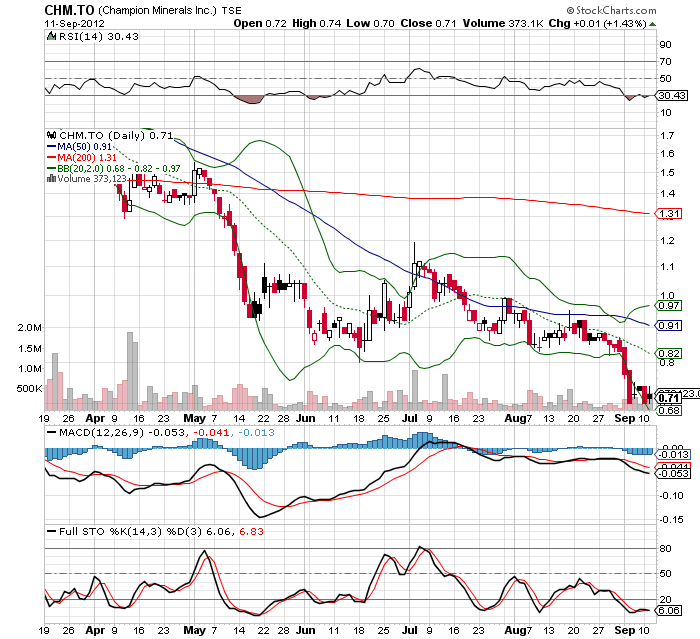Click the RSI axis label 90
Viewport: 700px width, 639px height.
(x=666, y=45)
